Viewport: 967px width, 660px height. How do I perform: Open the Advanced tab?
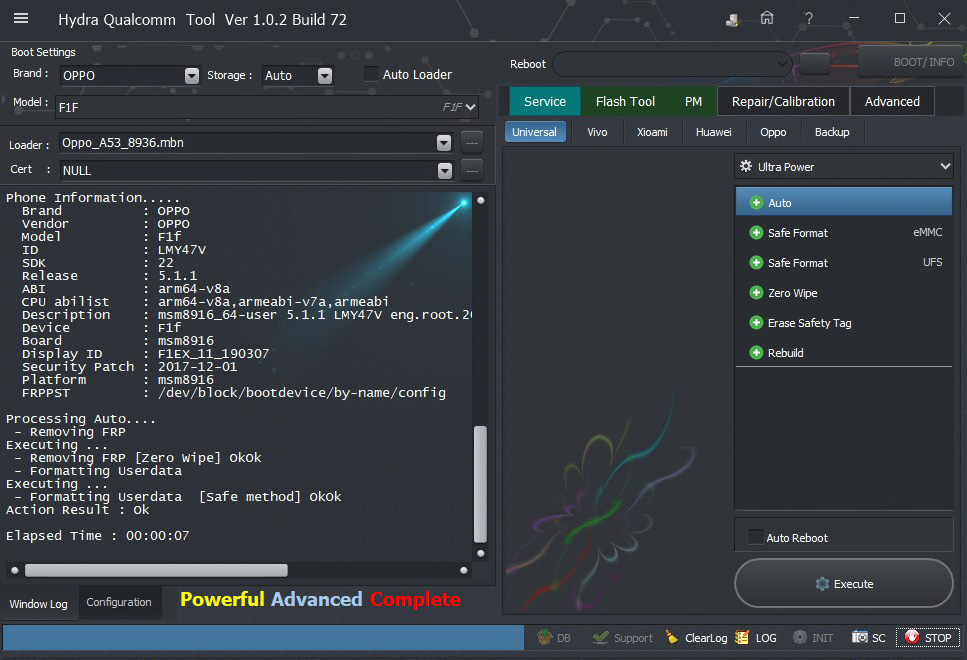point(892,101)
